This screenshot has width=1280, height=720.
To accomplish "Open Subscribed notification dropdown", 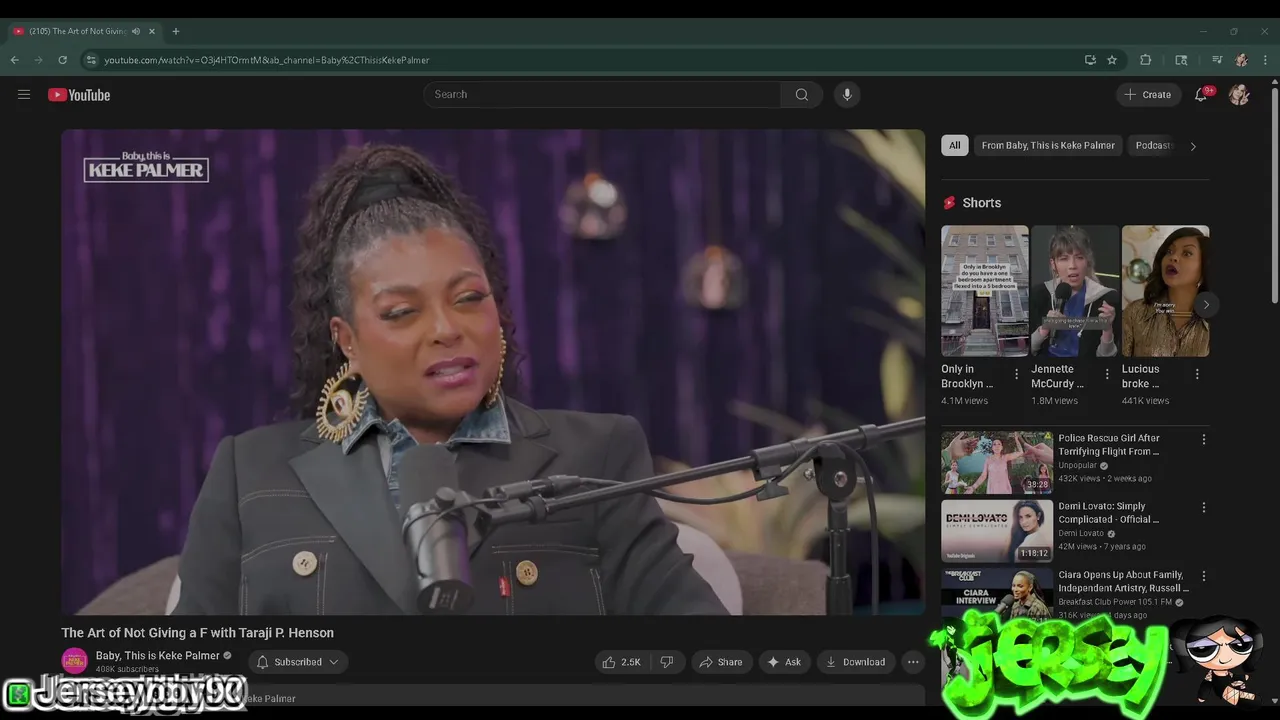I will click(x=298, y=662).
